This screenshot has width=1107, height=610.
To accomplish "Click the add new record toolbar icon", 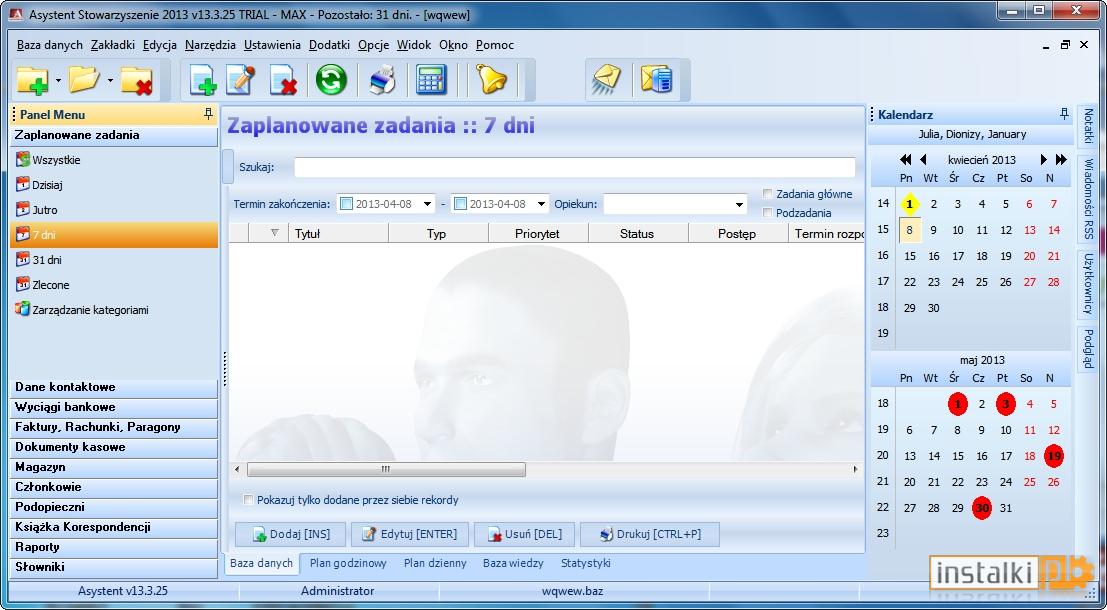I will (x=203, y=79).
